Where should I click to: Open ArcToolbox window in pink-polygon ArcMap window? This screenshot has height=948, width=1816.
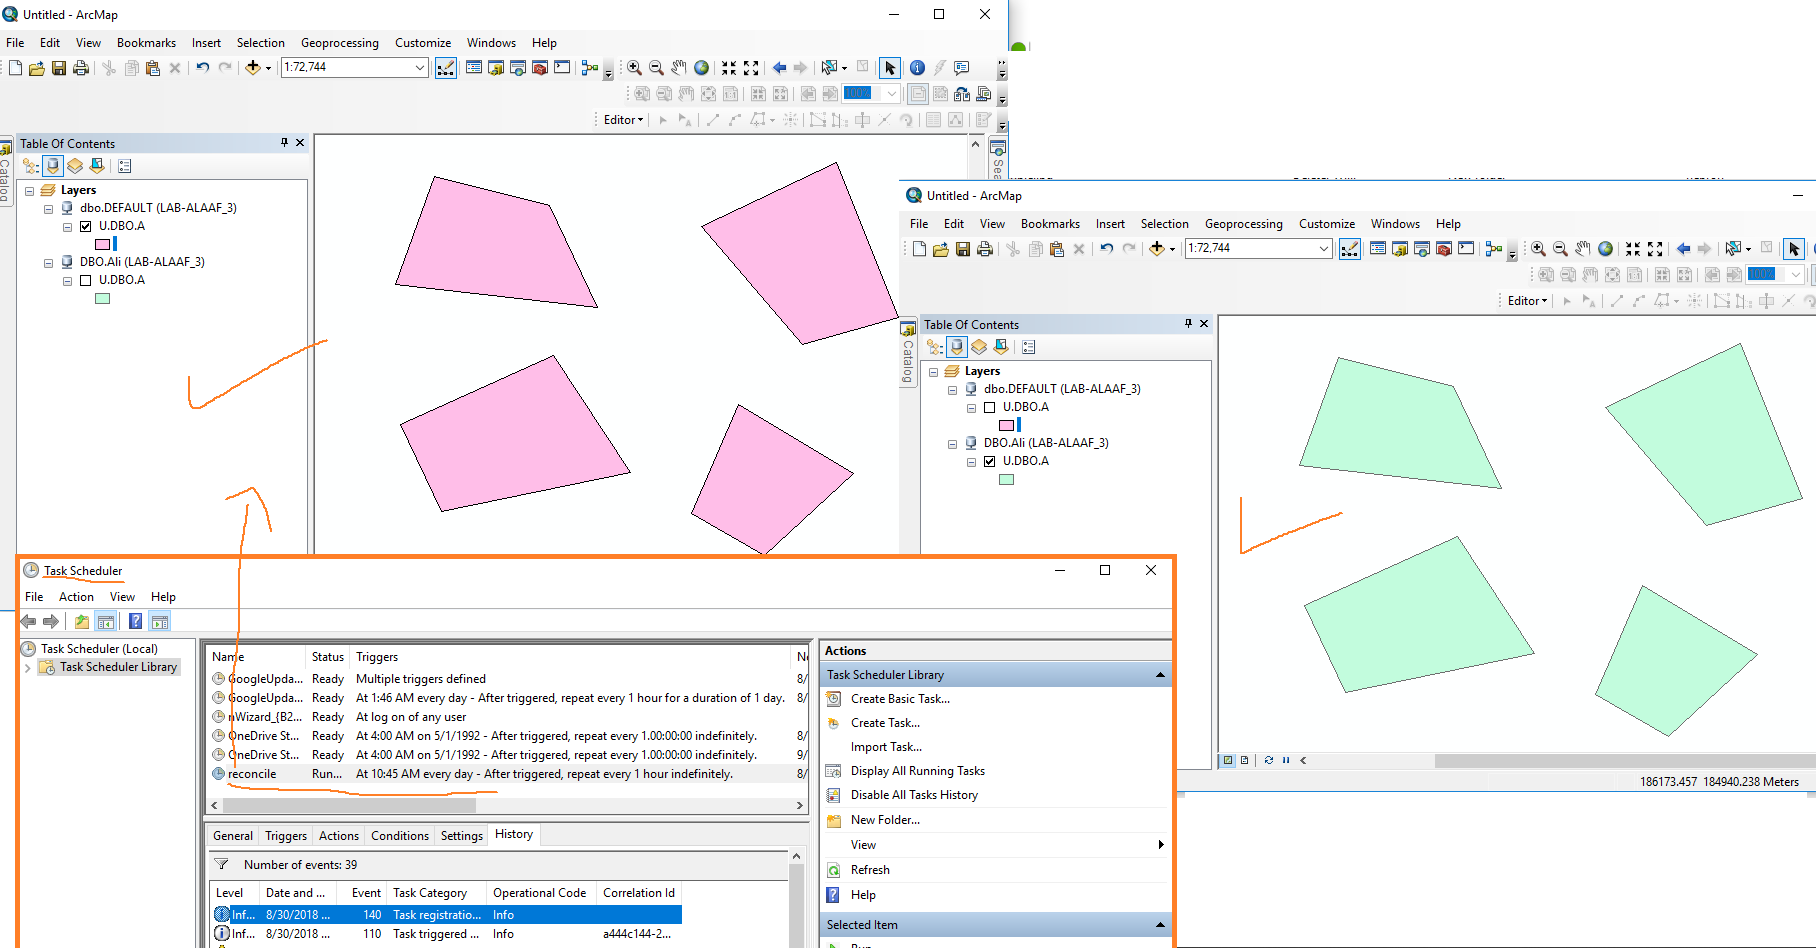click(540, 68)
